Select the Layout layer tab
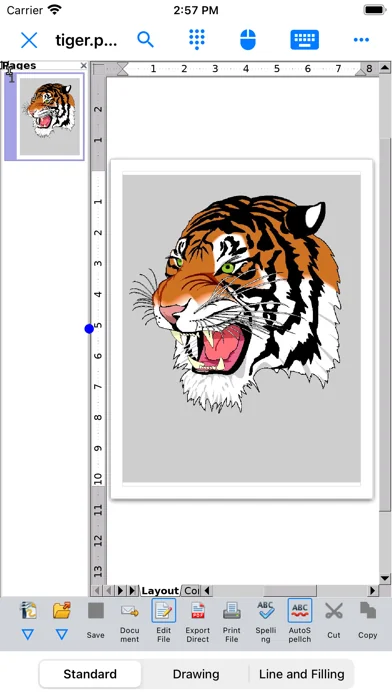This screenshot has height=696, width=392. (x=160, y=590)
